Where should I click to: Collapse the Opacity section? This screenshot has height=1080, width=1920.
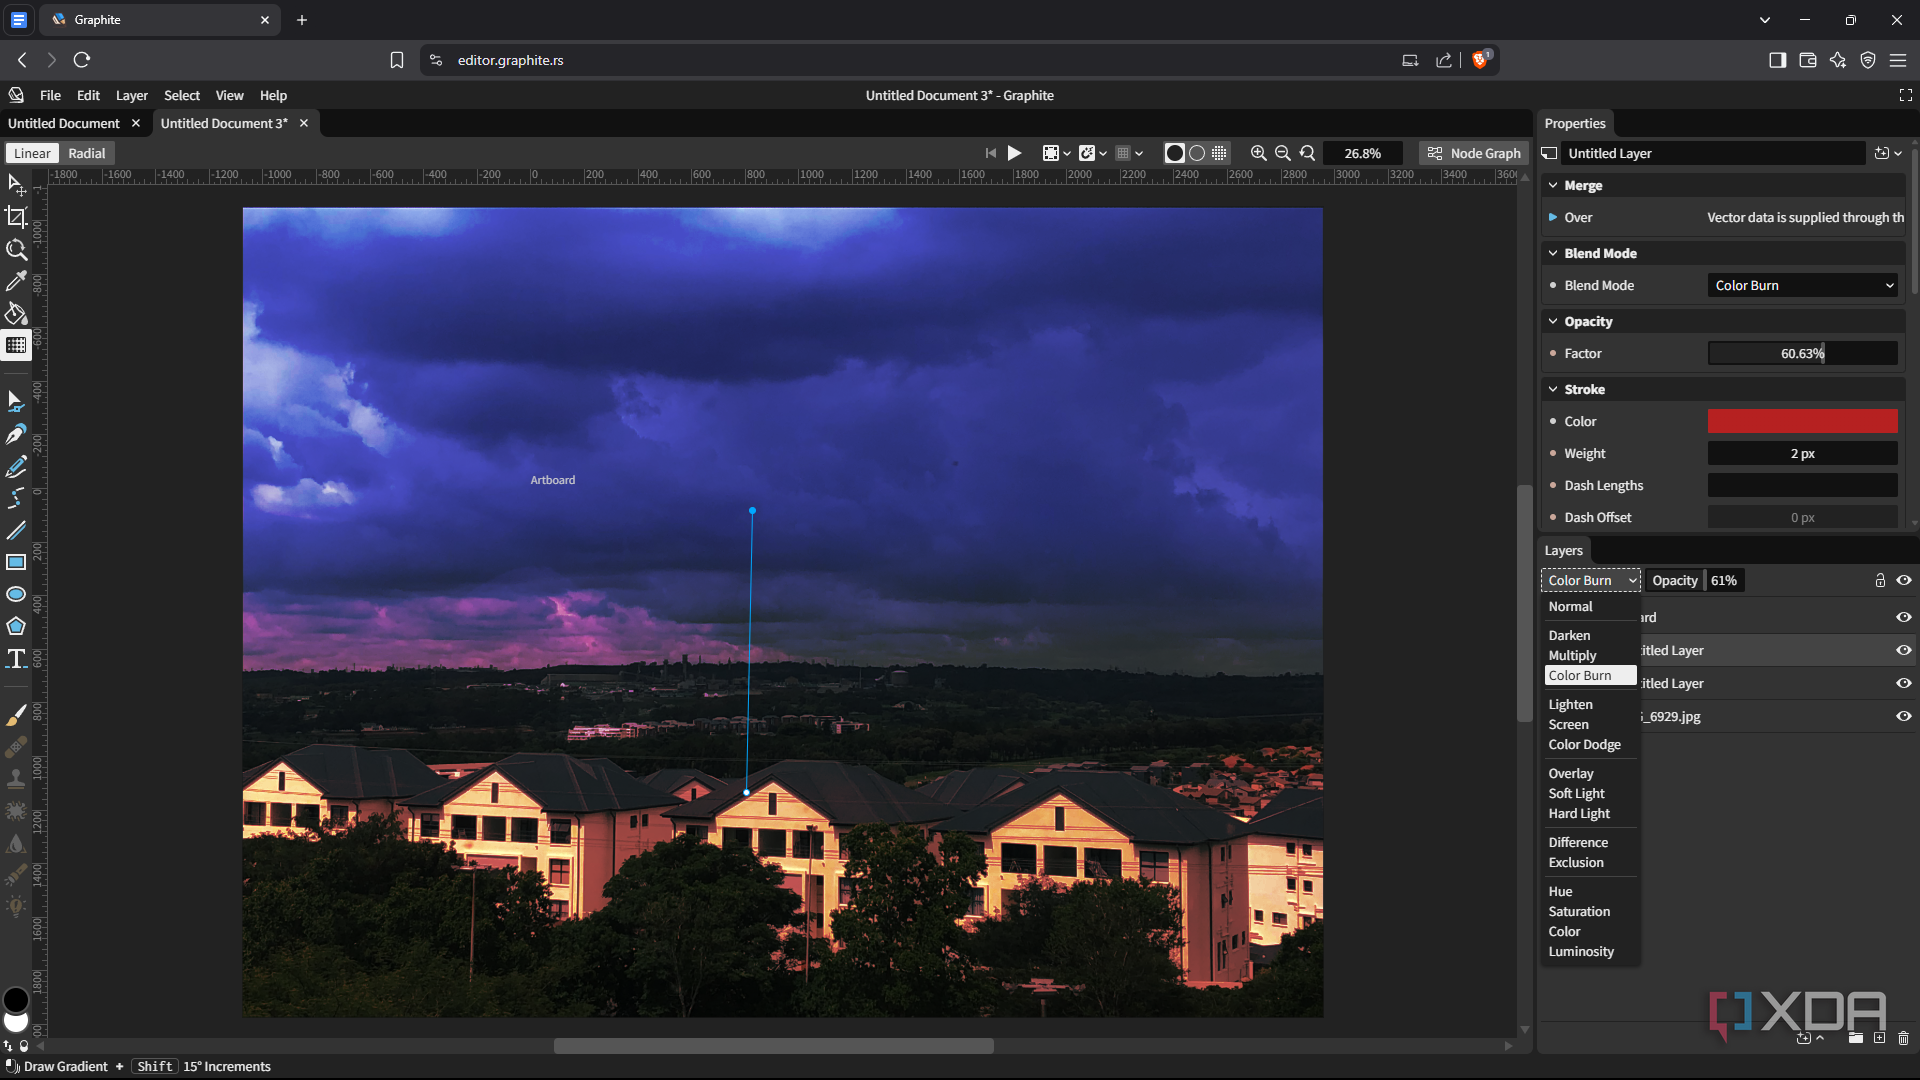coord(1553,321)
